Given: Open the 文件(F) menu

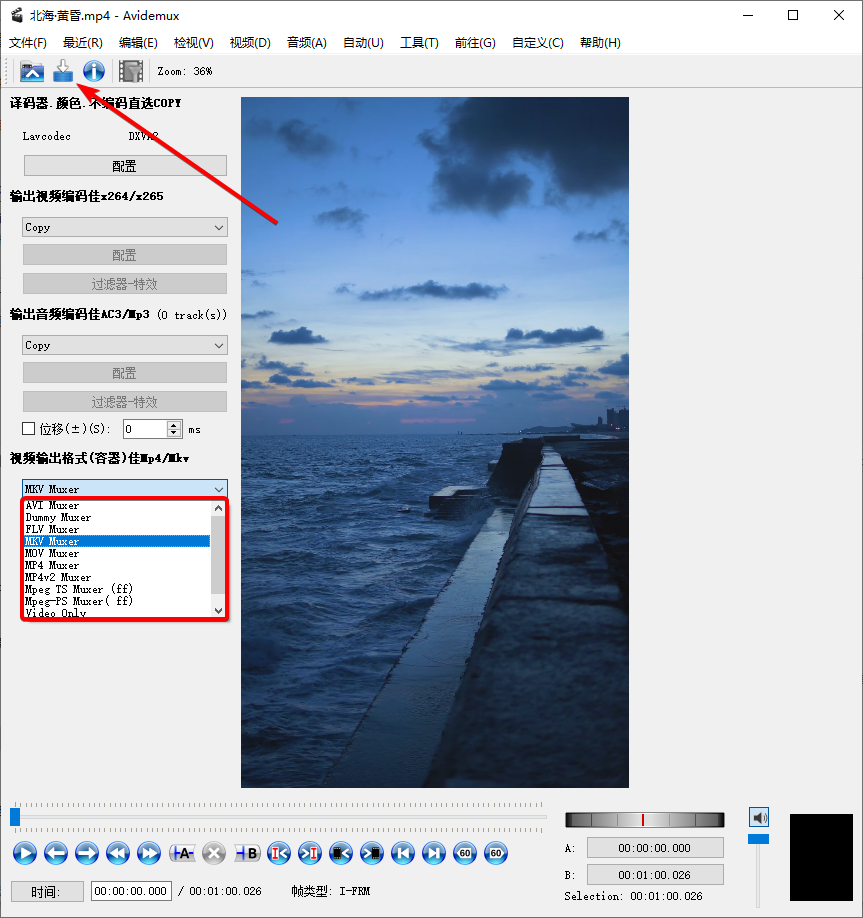Looking at the screenshot, I should (x=28, y=43).
